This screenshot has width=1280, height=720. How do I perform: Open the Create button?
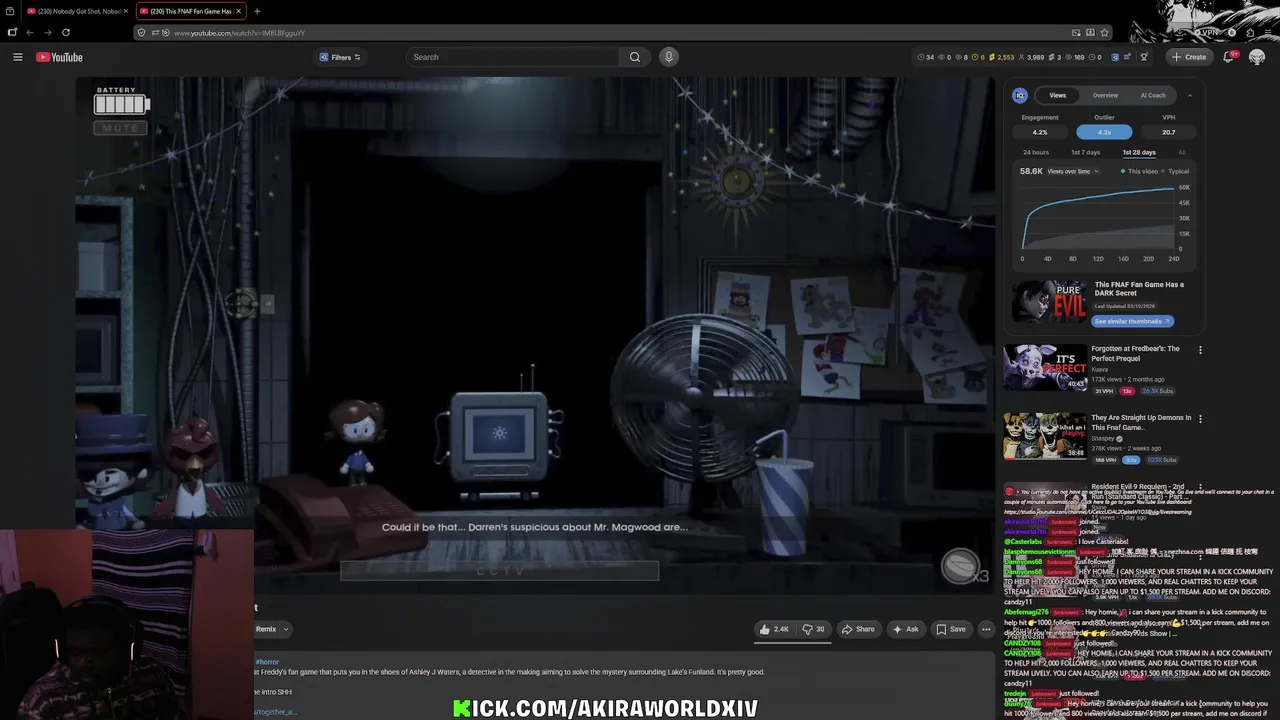click(x=1189, y=57)
